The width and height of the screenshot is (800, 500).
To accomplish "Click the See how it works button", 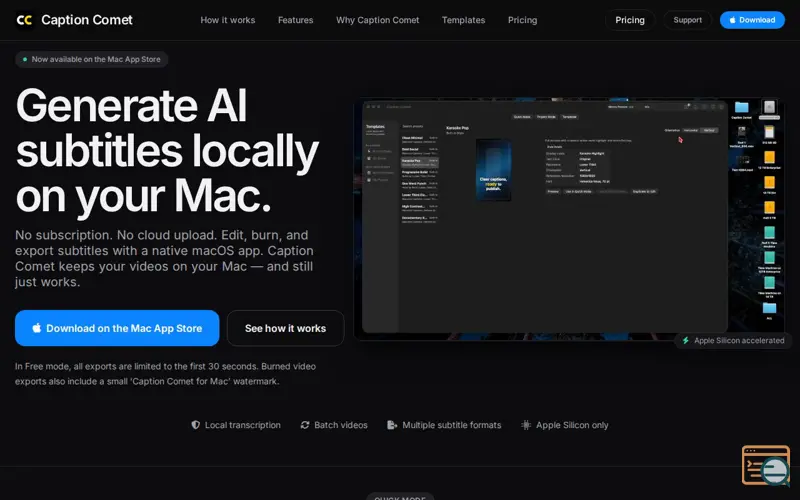I will pyautogui.click(x=285, y=328).
